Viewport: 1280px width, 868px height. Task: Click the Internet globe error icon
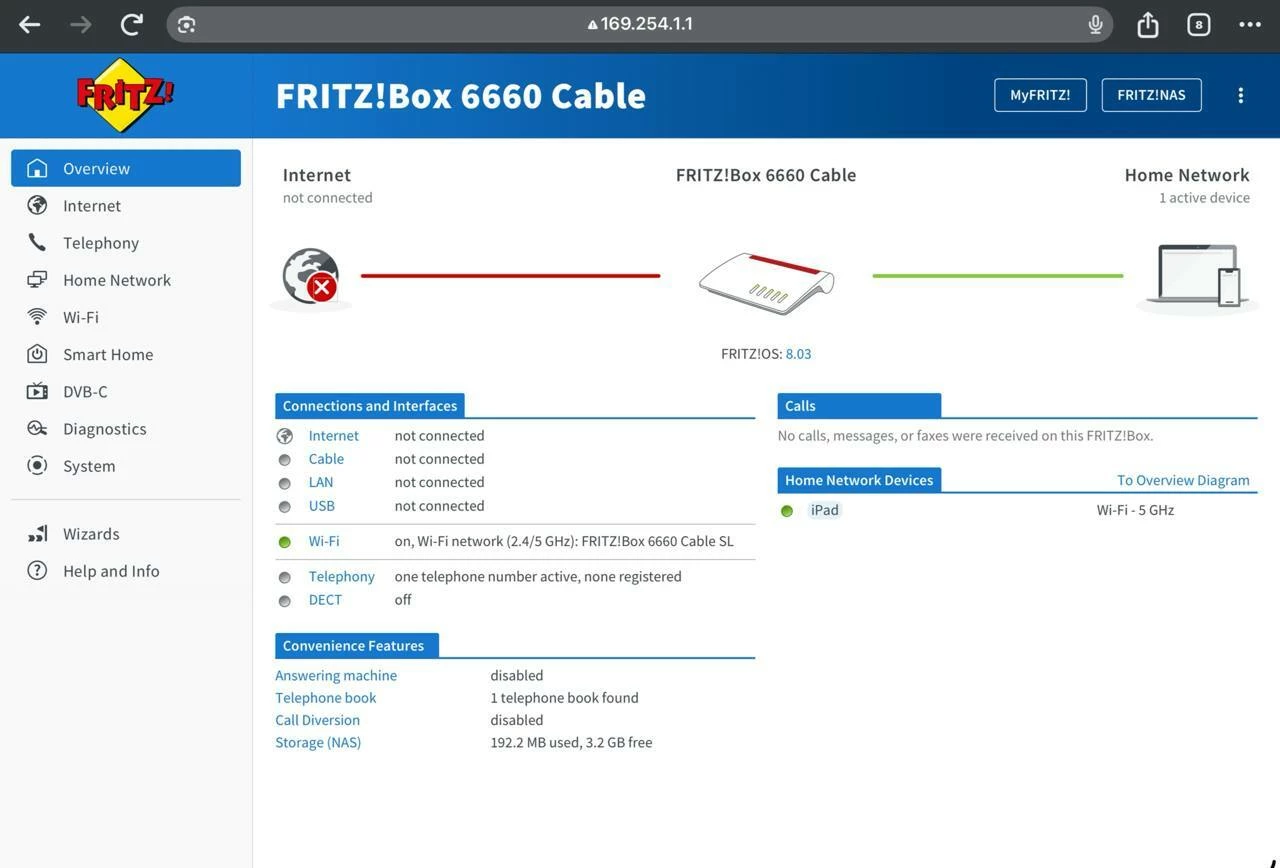310,277
